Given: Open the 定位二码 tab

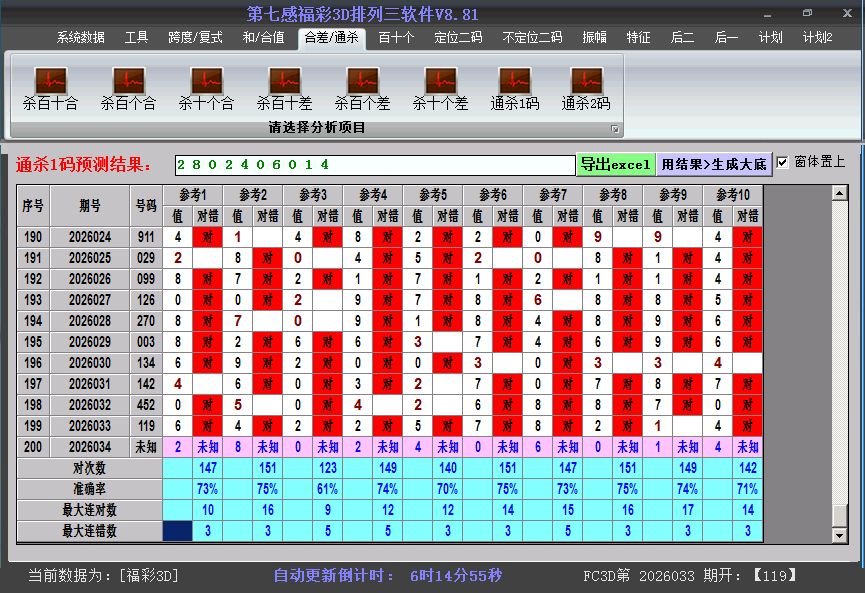Looking at the screenshot, I should (x=458, y=38).
